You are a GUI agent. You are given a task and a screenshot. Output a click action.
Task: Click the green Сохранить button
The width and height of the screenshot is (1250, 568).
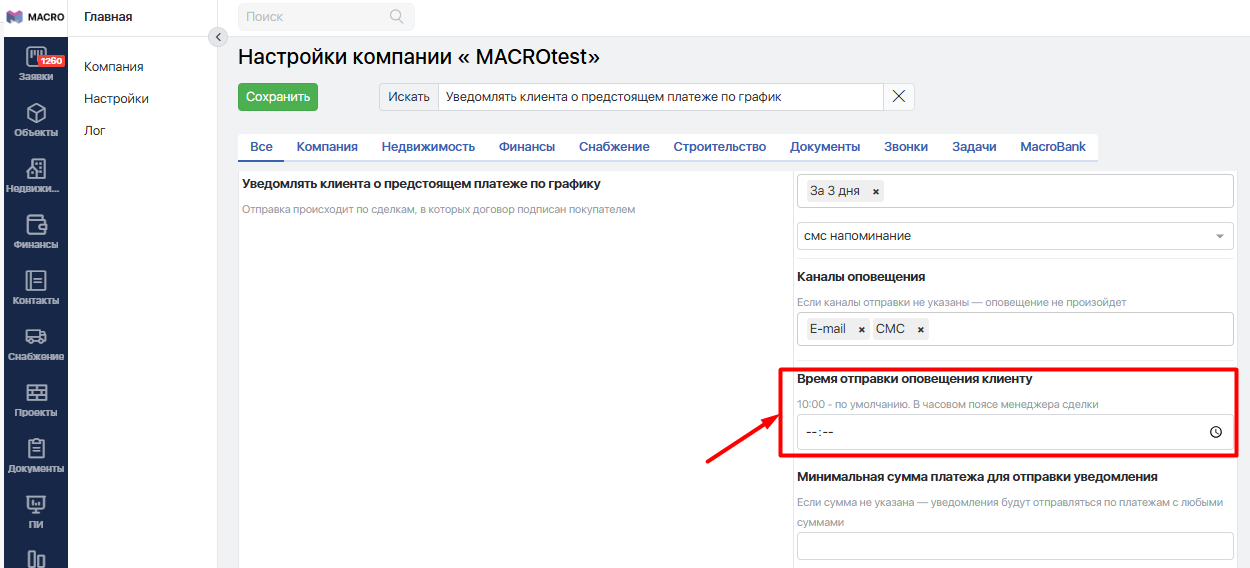click(x=277, y=97)
